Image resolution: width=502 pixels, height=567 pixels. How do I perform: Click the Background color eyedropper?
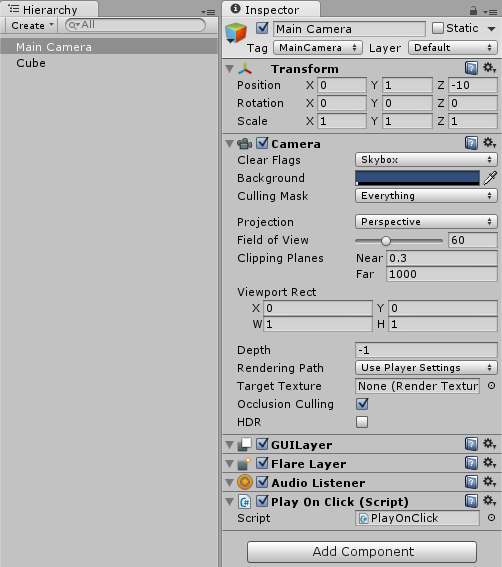[490, 178]
